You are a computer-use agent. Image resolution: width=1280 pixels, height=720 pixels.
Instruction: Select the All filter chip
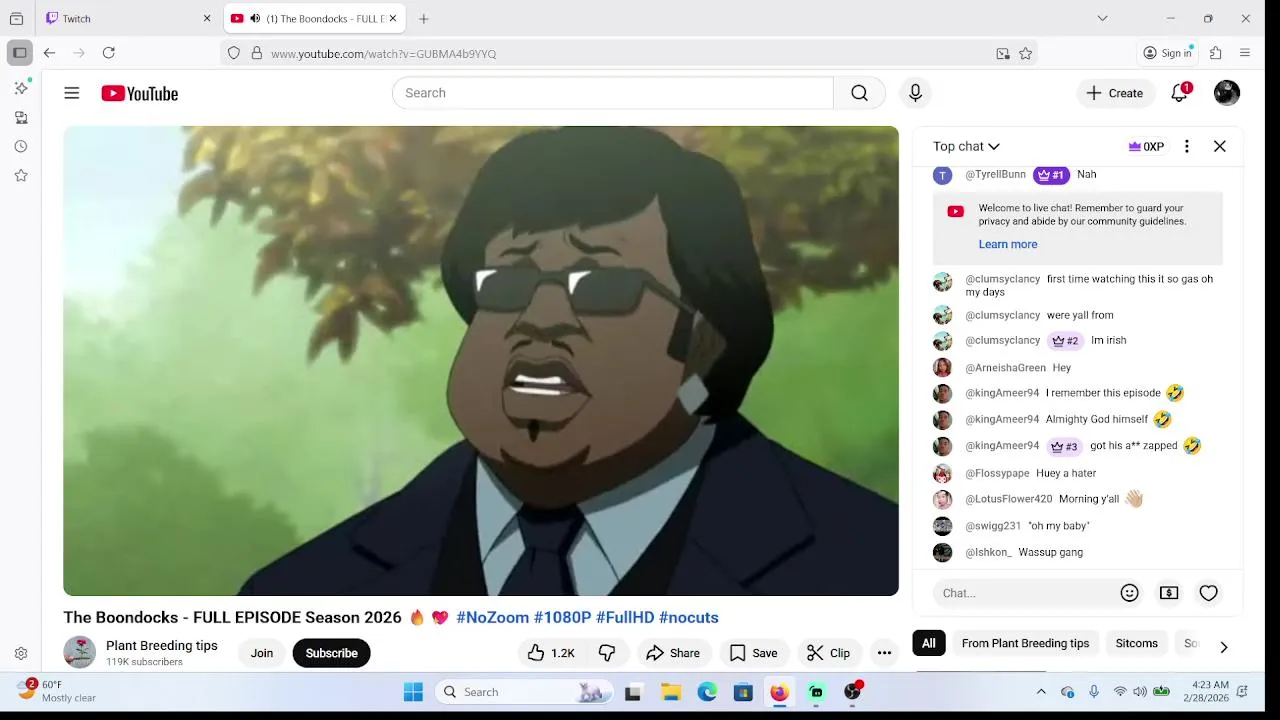tap(929, 643)
